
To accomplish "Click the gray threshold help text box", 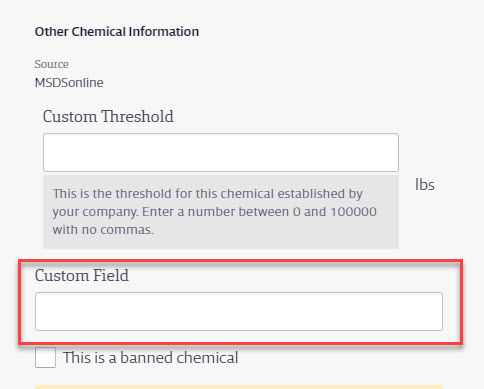I will [x=221, y=212].
